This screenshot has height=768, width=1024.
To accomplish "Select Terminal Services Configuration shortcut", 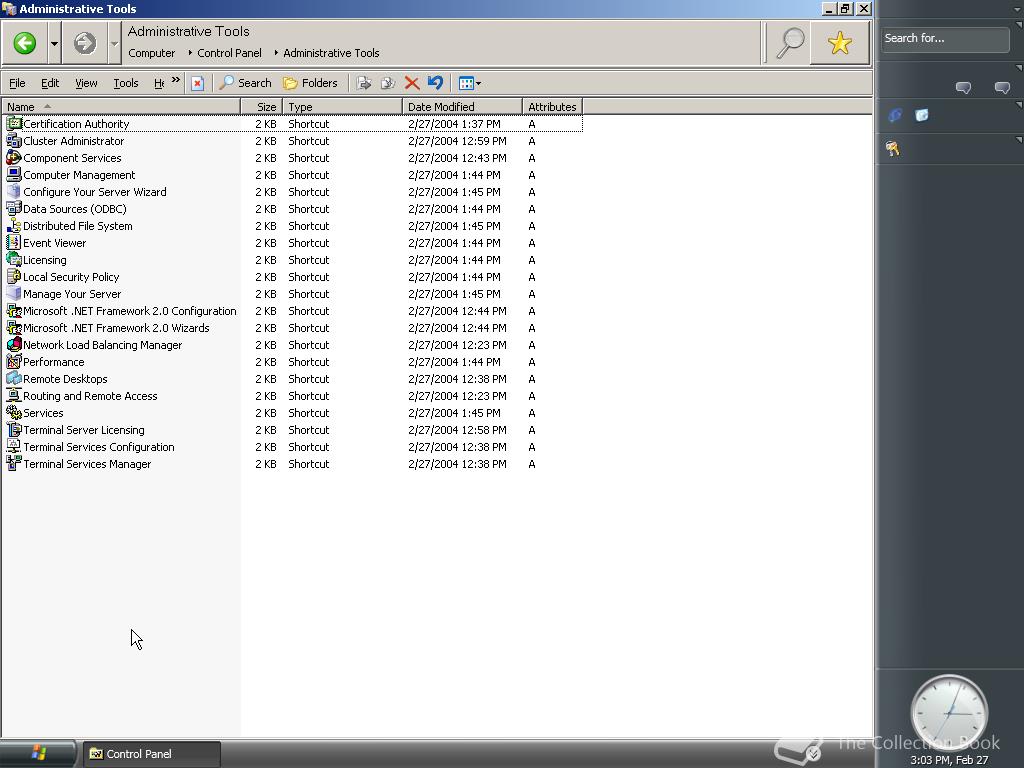I will tap(99, 447).
